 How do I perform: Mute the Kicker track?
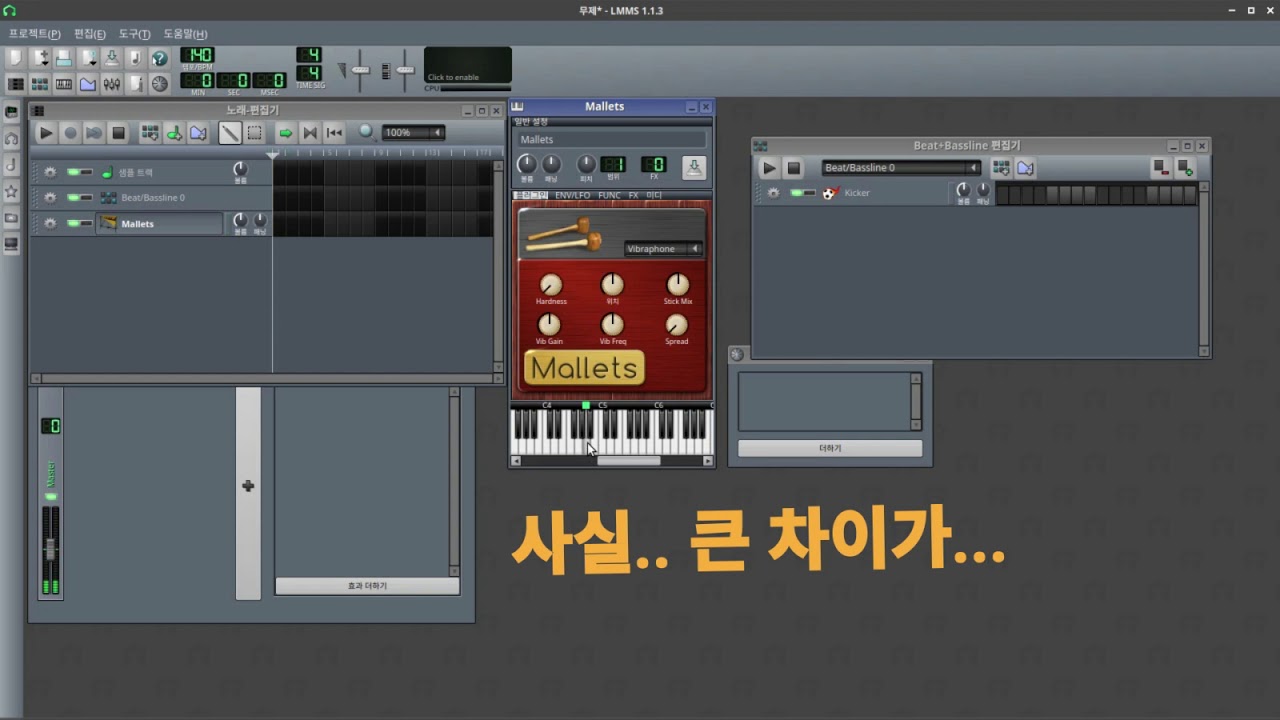[797, 193]
